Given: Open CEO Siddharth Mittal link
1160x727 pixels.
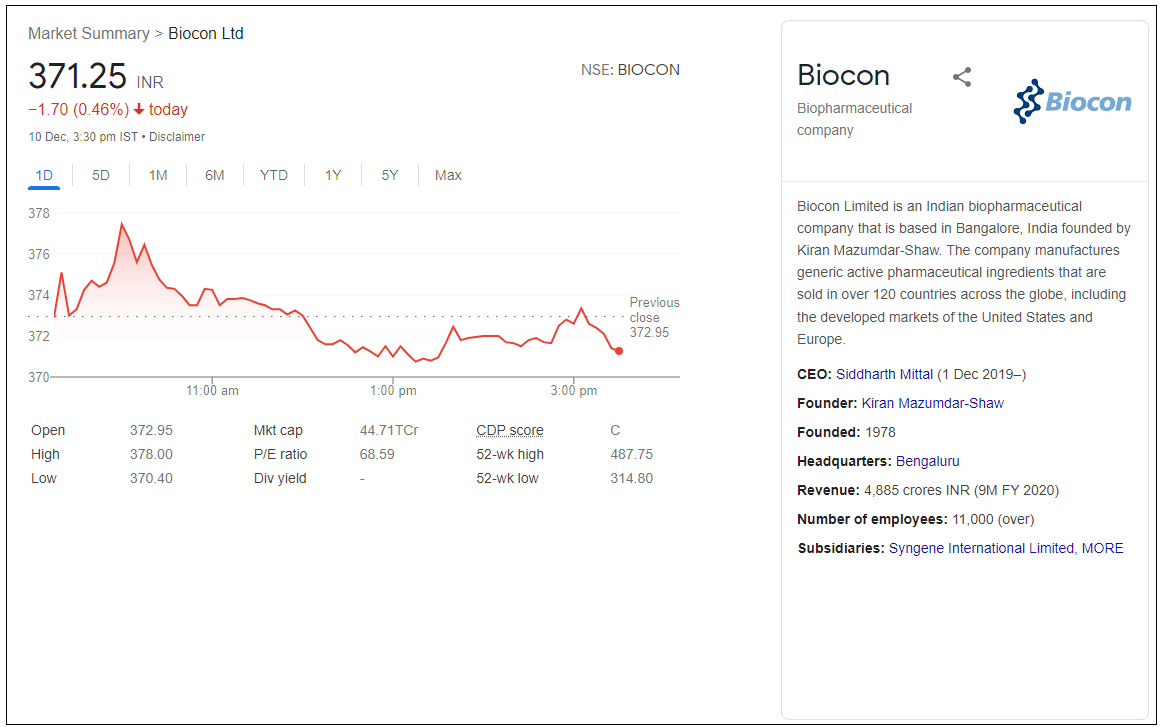Looking at the screenshot, I should [884, 374].
